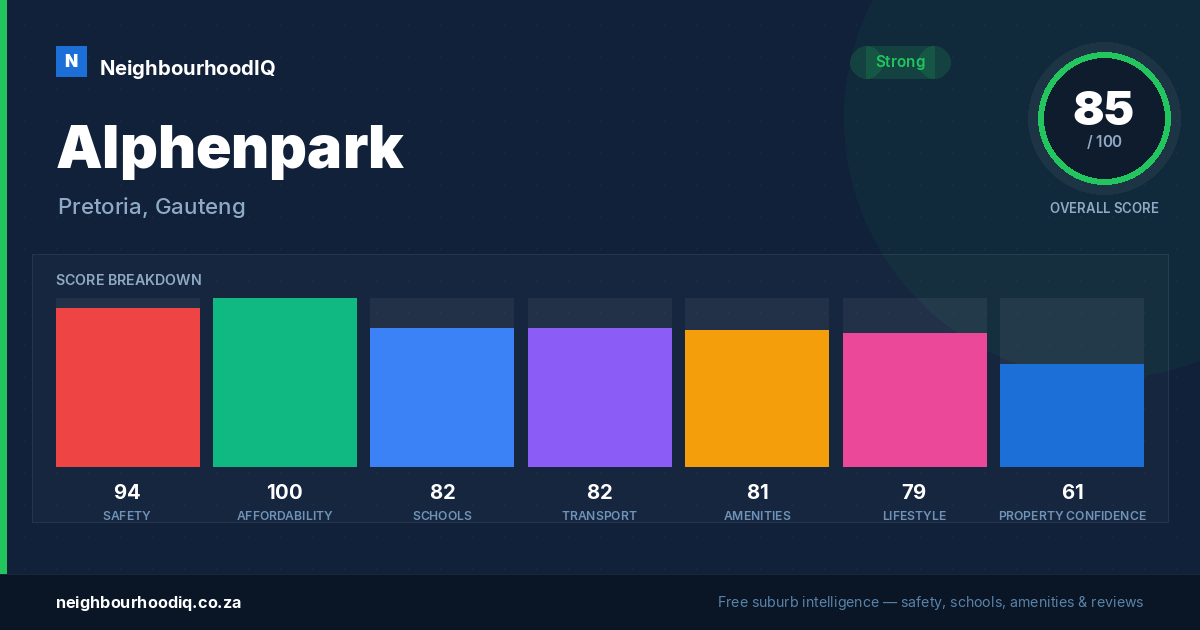Click the orange Amenities bar
This screenshot has height=630, width=1200.
click(757, 398)
